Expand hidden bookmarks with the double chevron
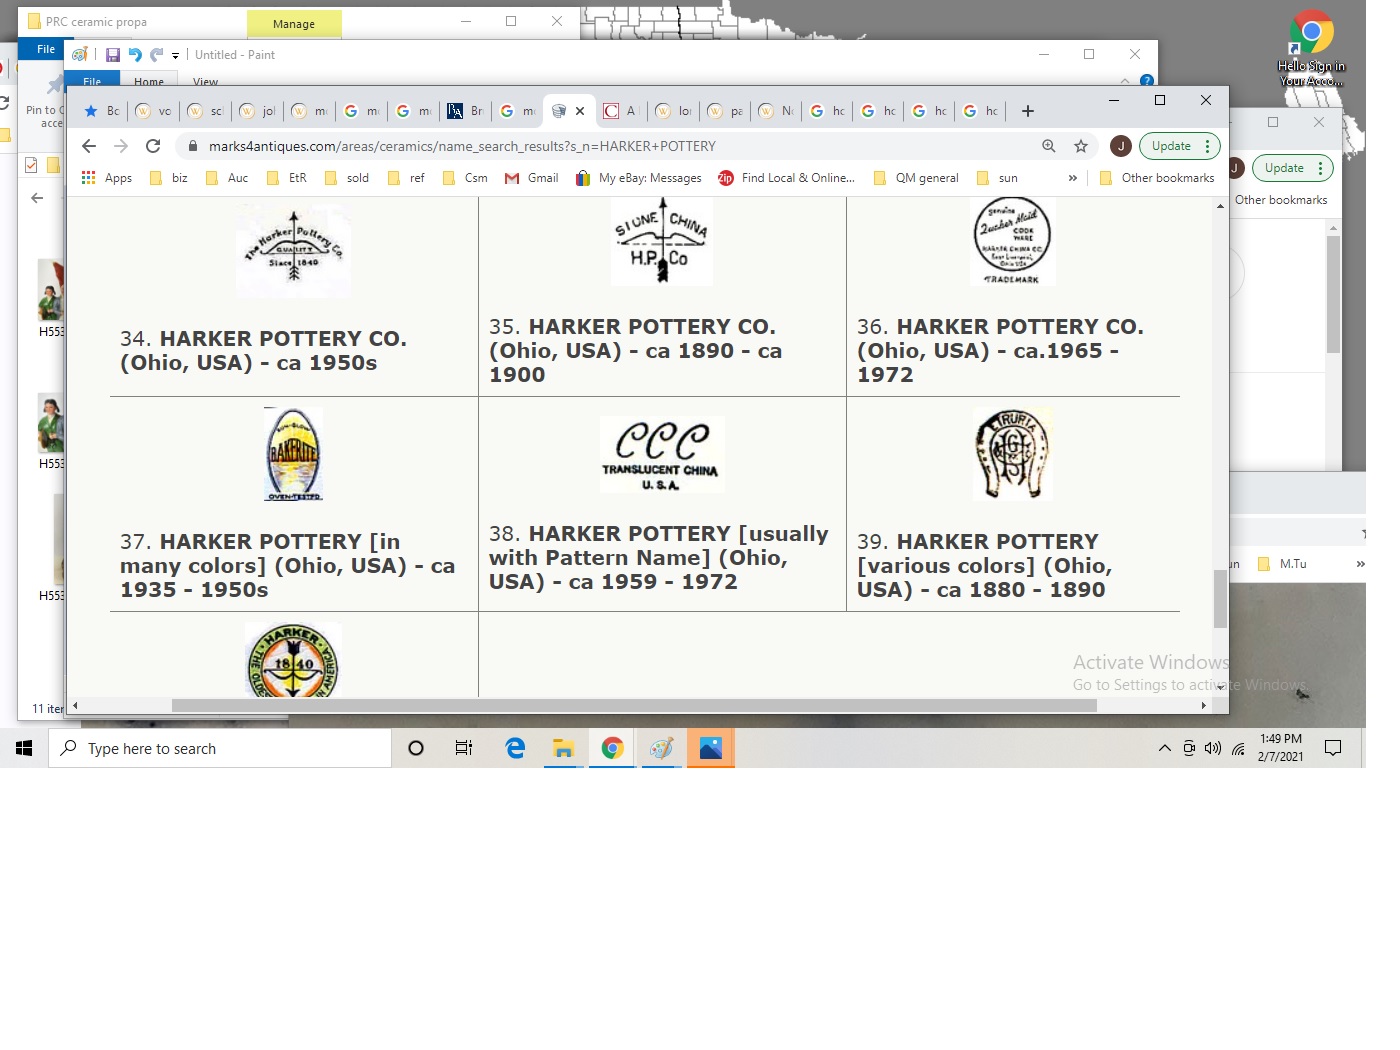The width and height of the screenshot is (1400, 1050). (x=1073, y=178)
